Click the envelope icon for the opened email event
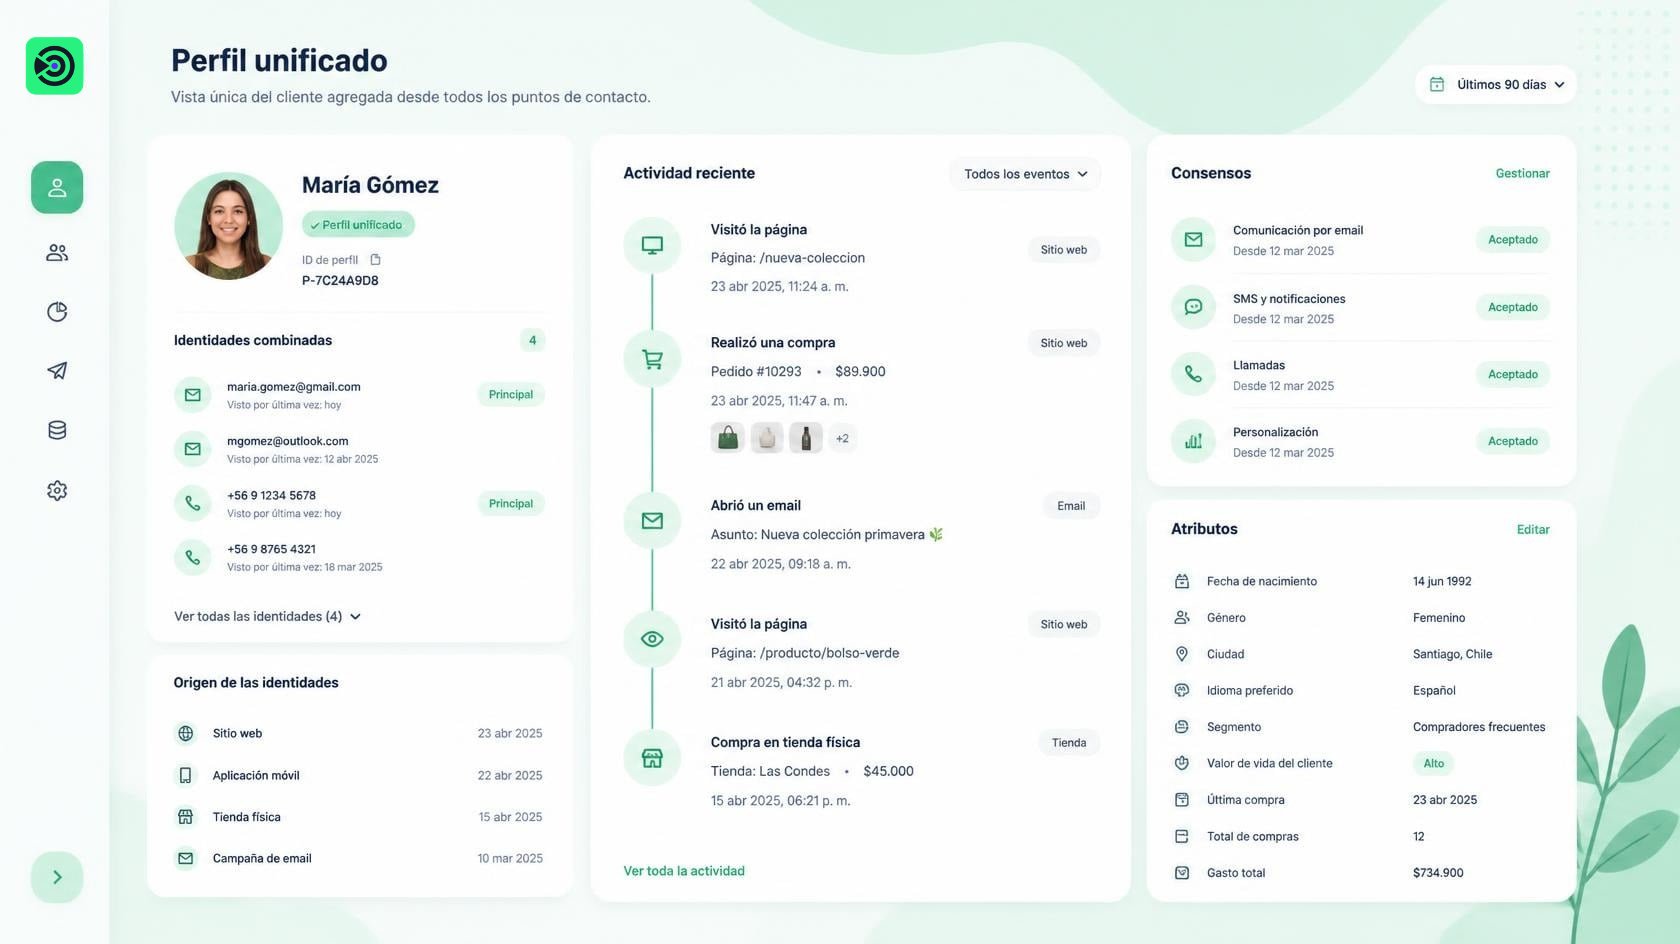1680x944 pixels. (x=652, y=521)
